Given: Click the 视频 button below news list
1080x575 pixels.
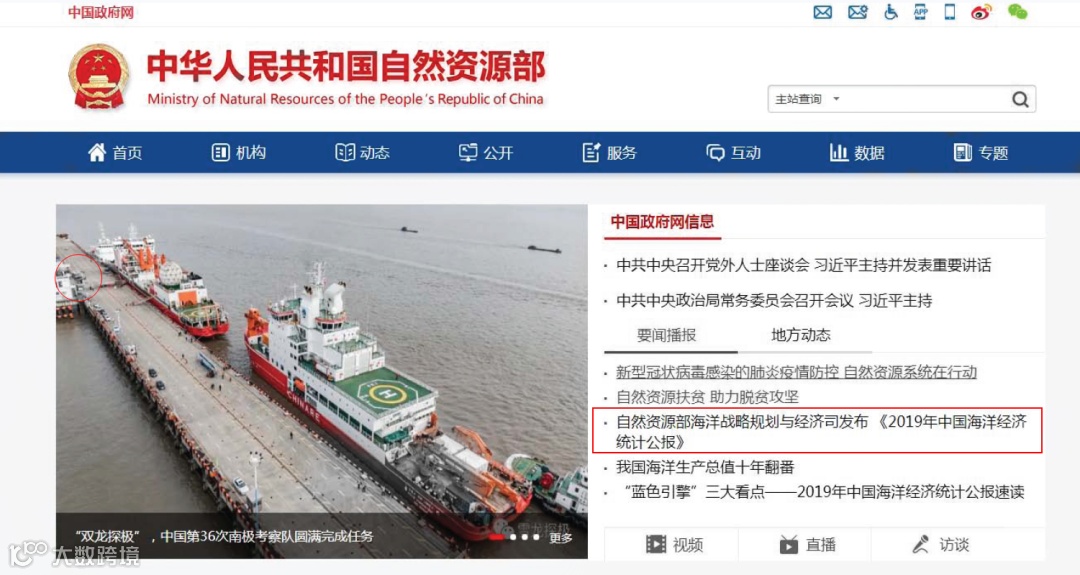Looking at the screenshot, I should (673, 545).
